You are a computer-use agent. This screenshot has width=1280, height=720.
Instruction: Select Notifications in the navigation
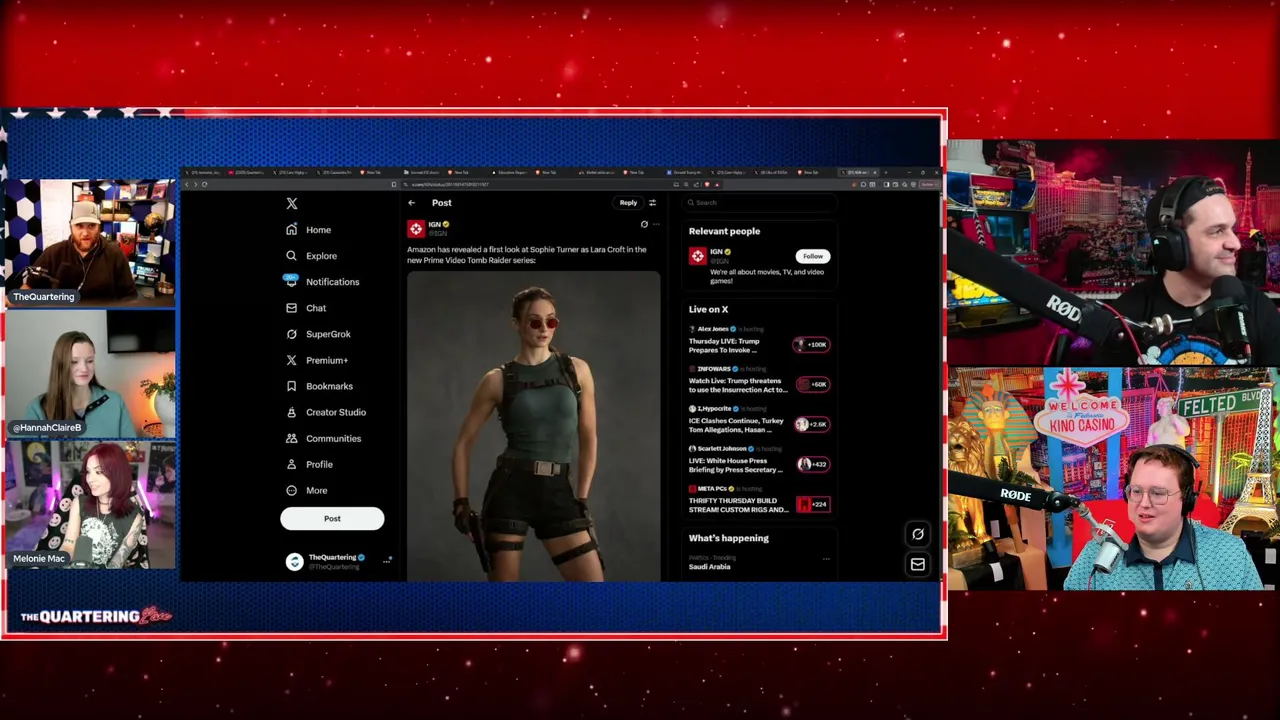point(332,282)
